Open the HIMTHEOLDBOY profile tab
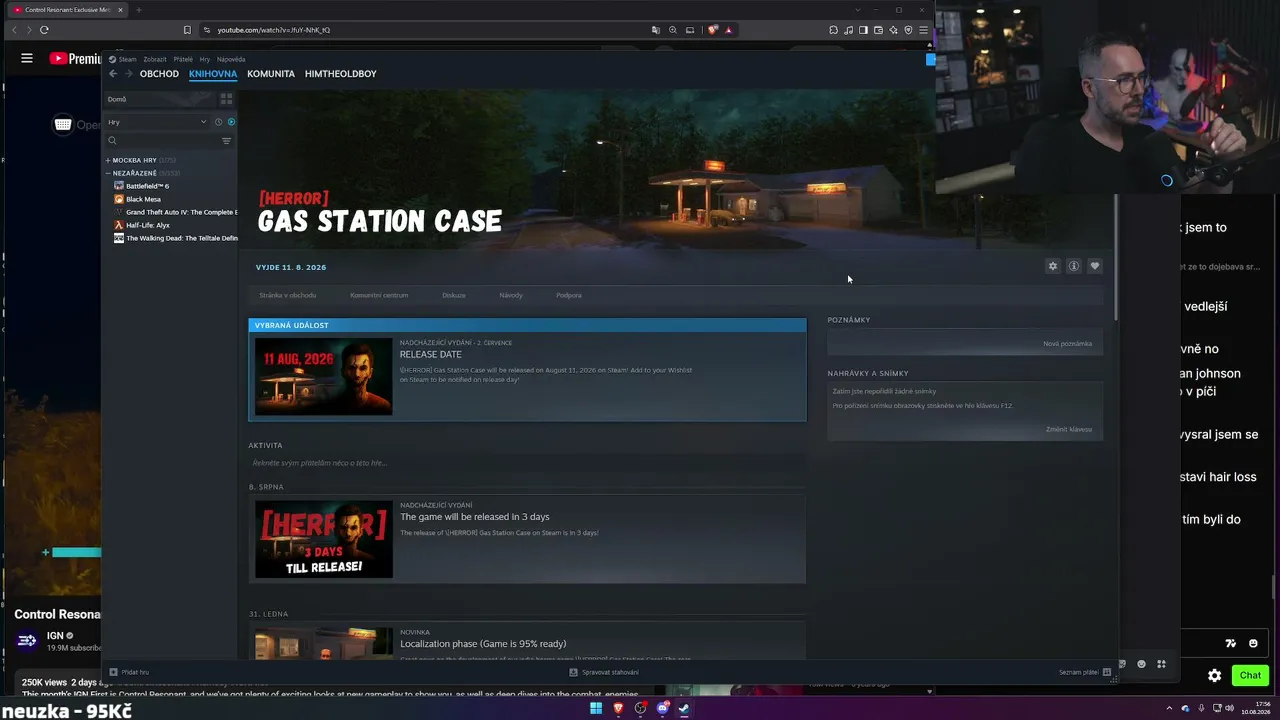 [x=341, y=74]
